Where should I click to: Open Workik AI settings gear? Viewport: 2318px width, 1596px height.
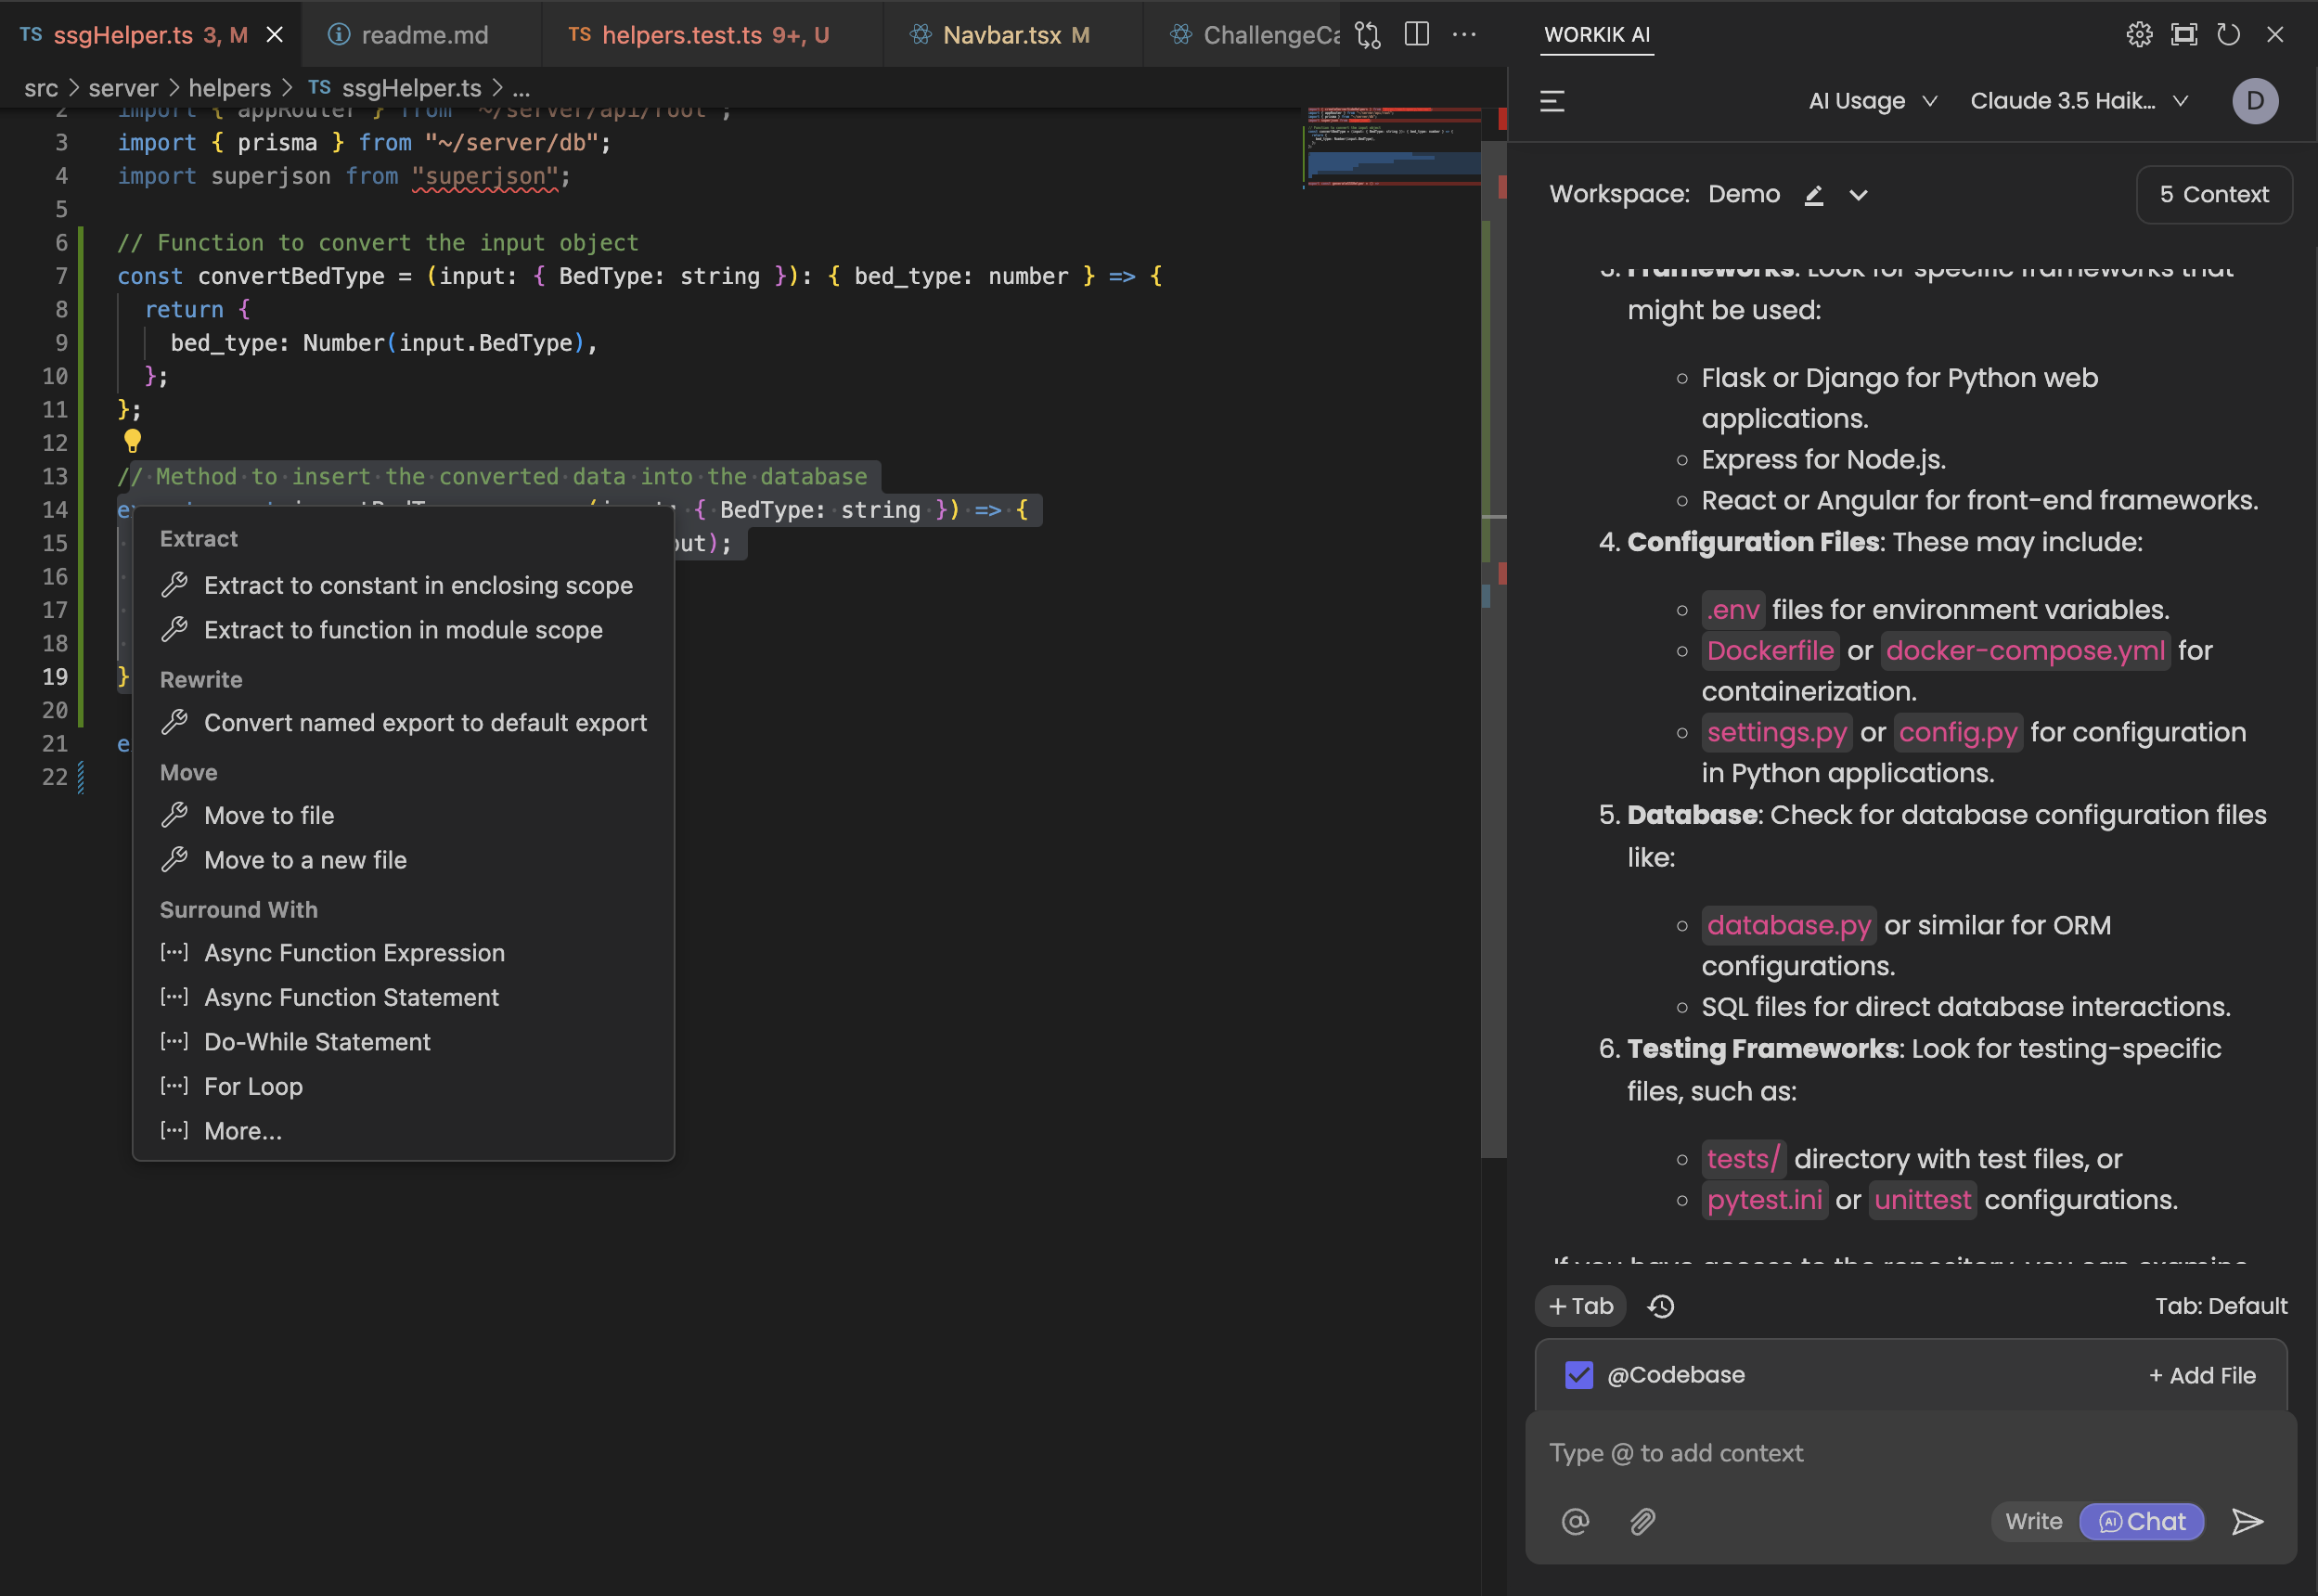pyautogui.click(x=2139, y=35)
